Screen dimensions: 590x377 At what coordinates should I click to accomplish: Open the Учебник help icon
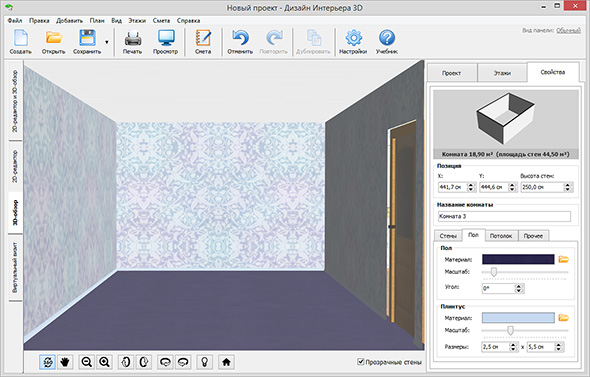tap(387, 41)
